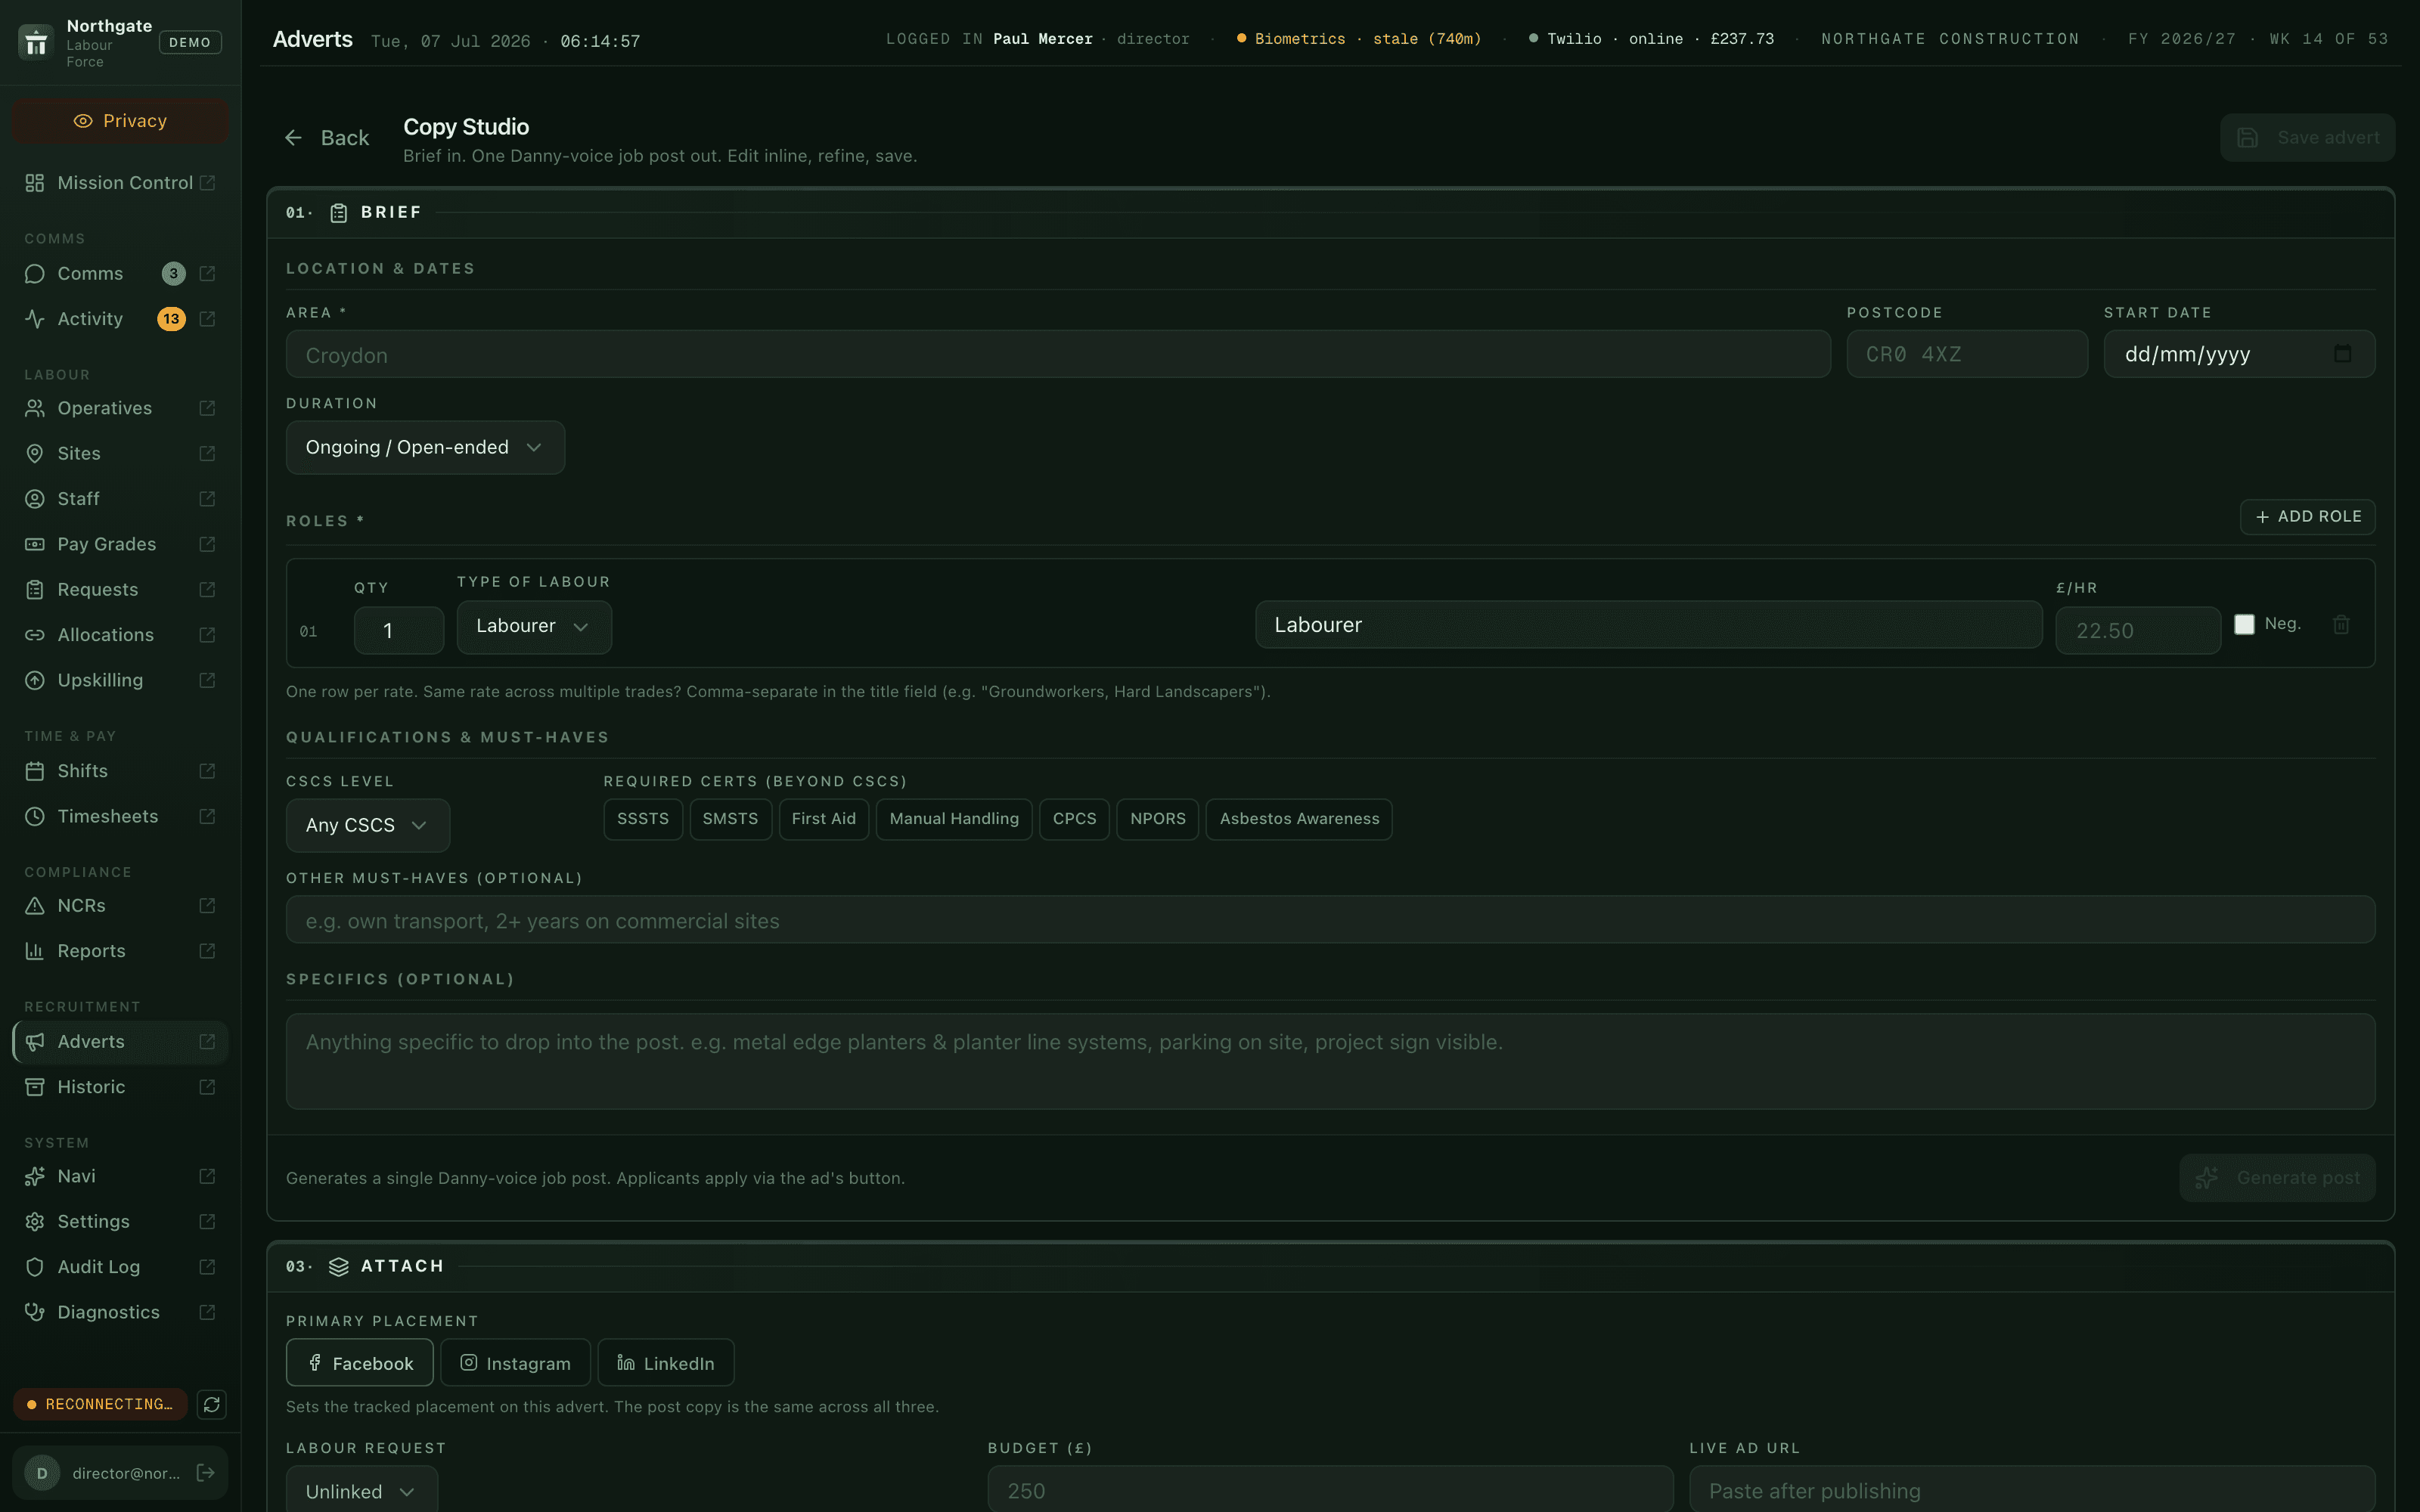2420x1512 pixels.
Task: Select LinkedIn as primary placement
Action: click(x=666, y=1363)
